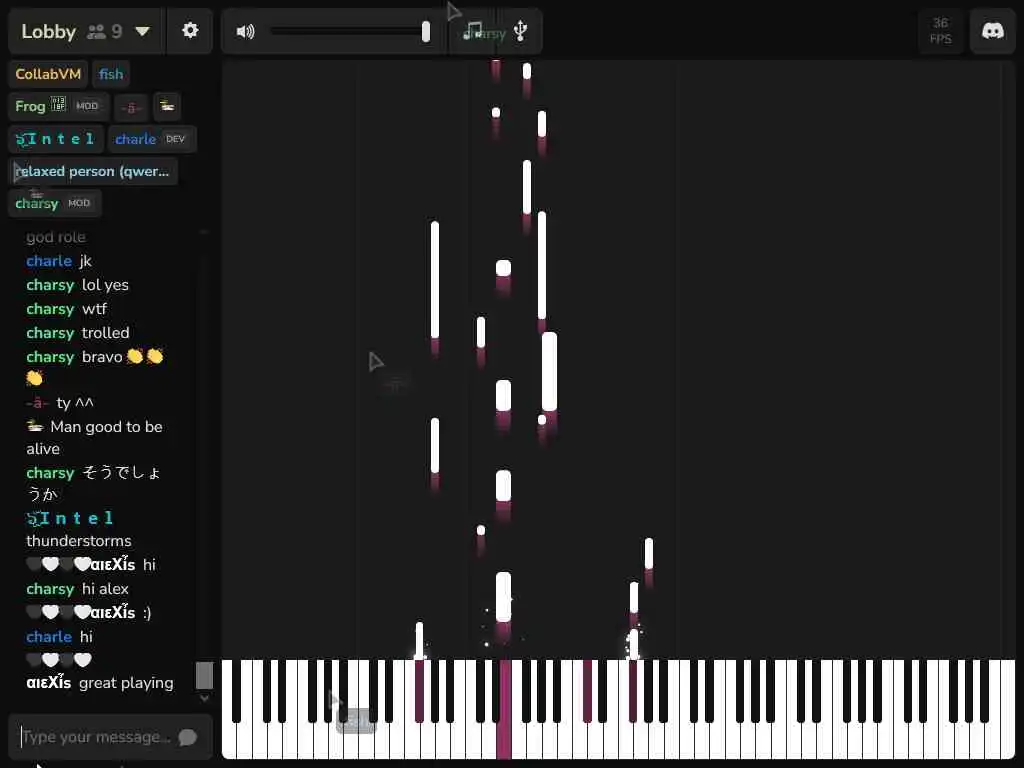Click the participants count icon
1024x768 pixels.
tap(97, 31)
